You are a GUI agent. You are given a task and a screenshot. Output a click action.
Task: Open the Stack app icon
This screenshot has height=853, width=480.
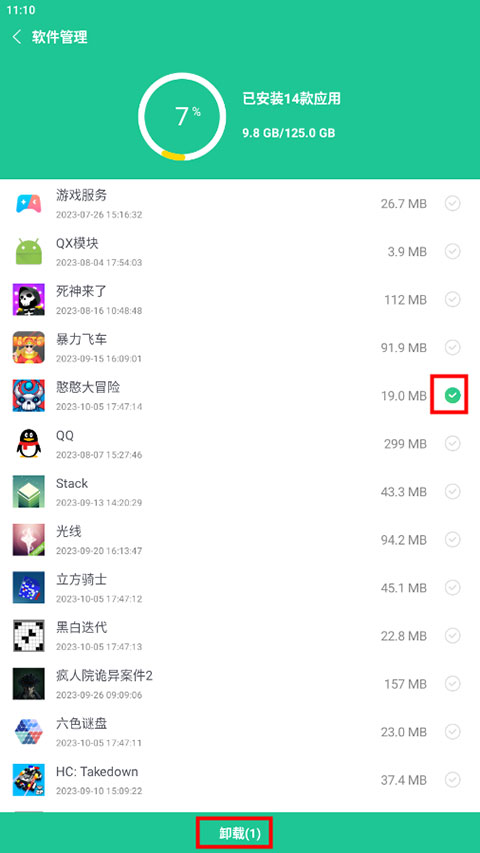[28, 492]
